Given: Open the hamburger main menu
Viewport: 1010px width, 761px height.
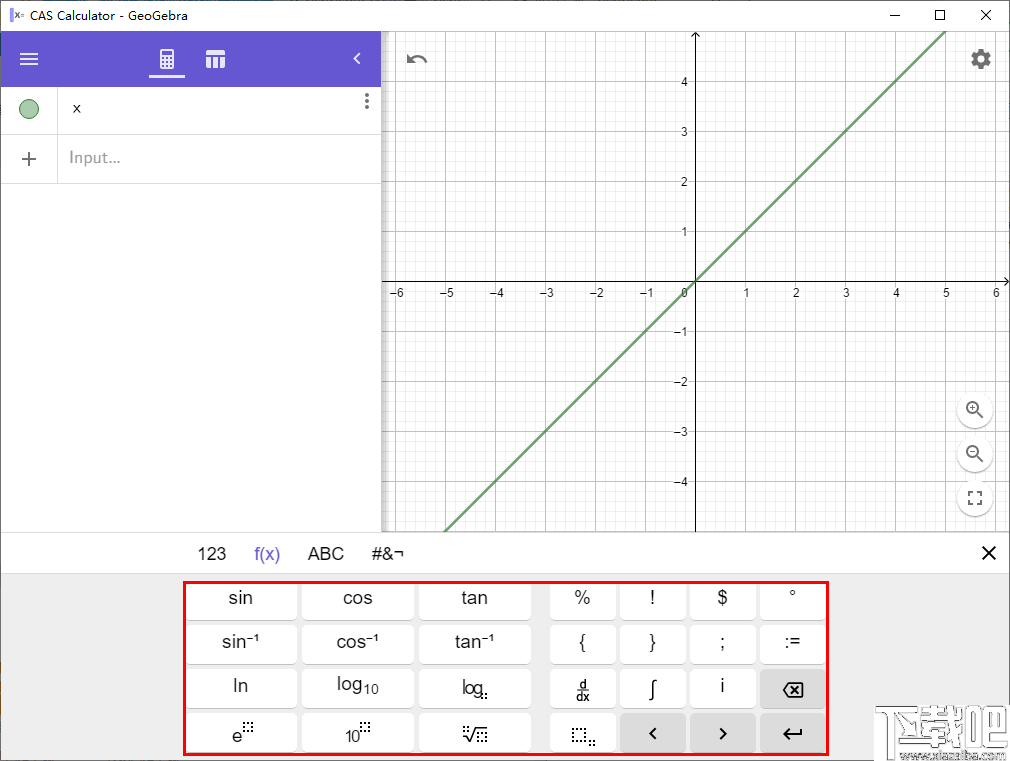Looking at the screenshot, I should pos(28,58).
